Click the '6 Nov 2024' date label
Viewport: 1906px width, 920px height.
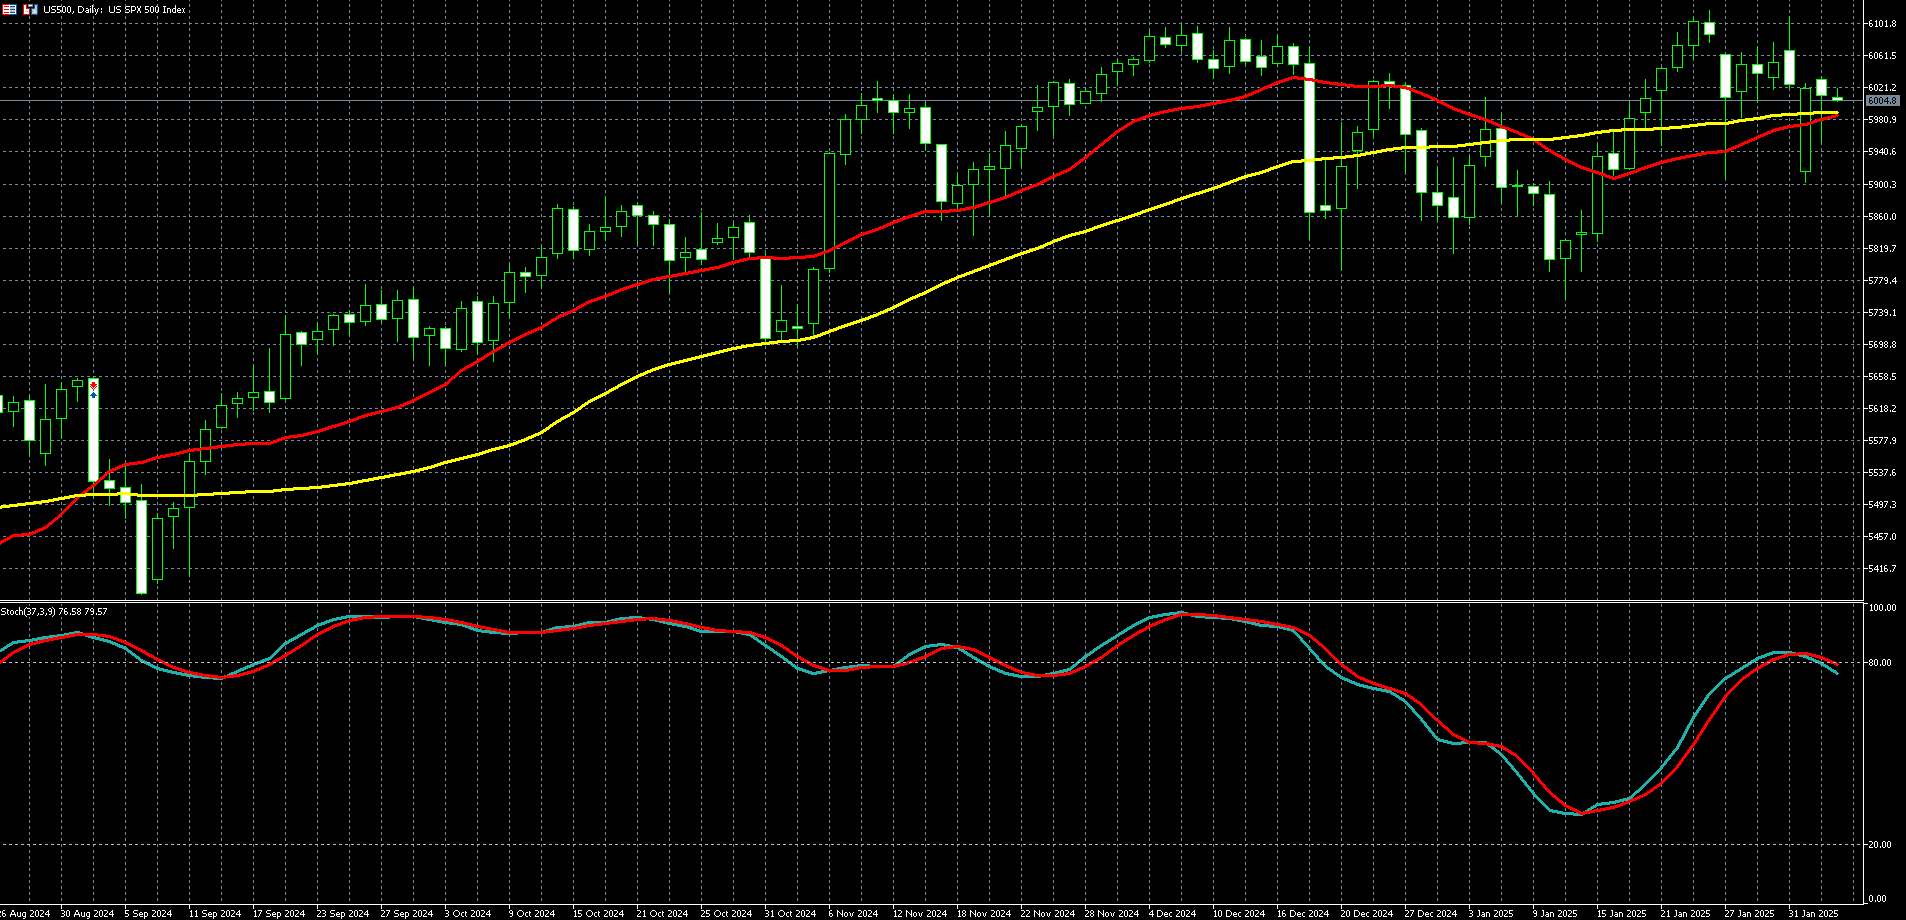point(853,913)
